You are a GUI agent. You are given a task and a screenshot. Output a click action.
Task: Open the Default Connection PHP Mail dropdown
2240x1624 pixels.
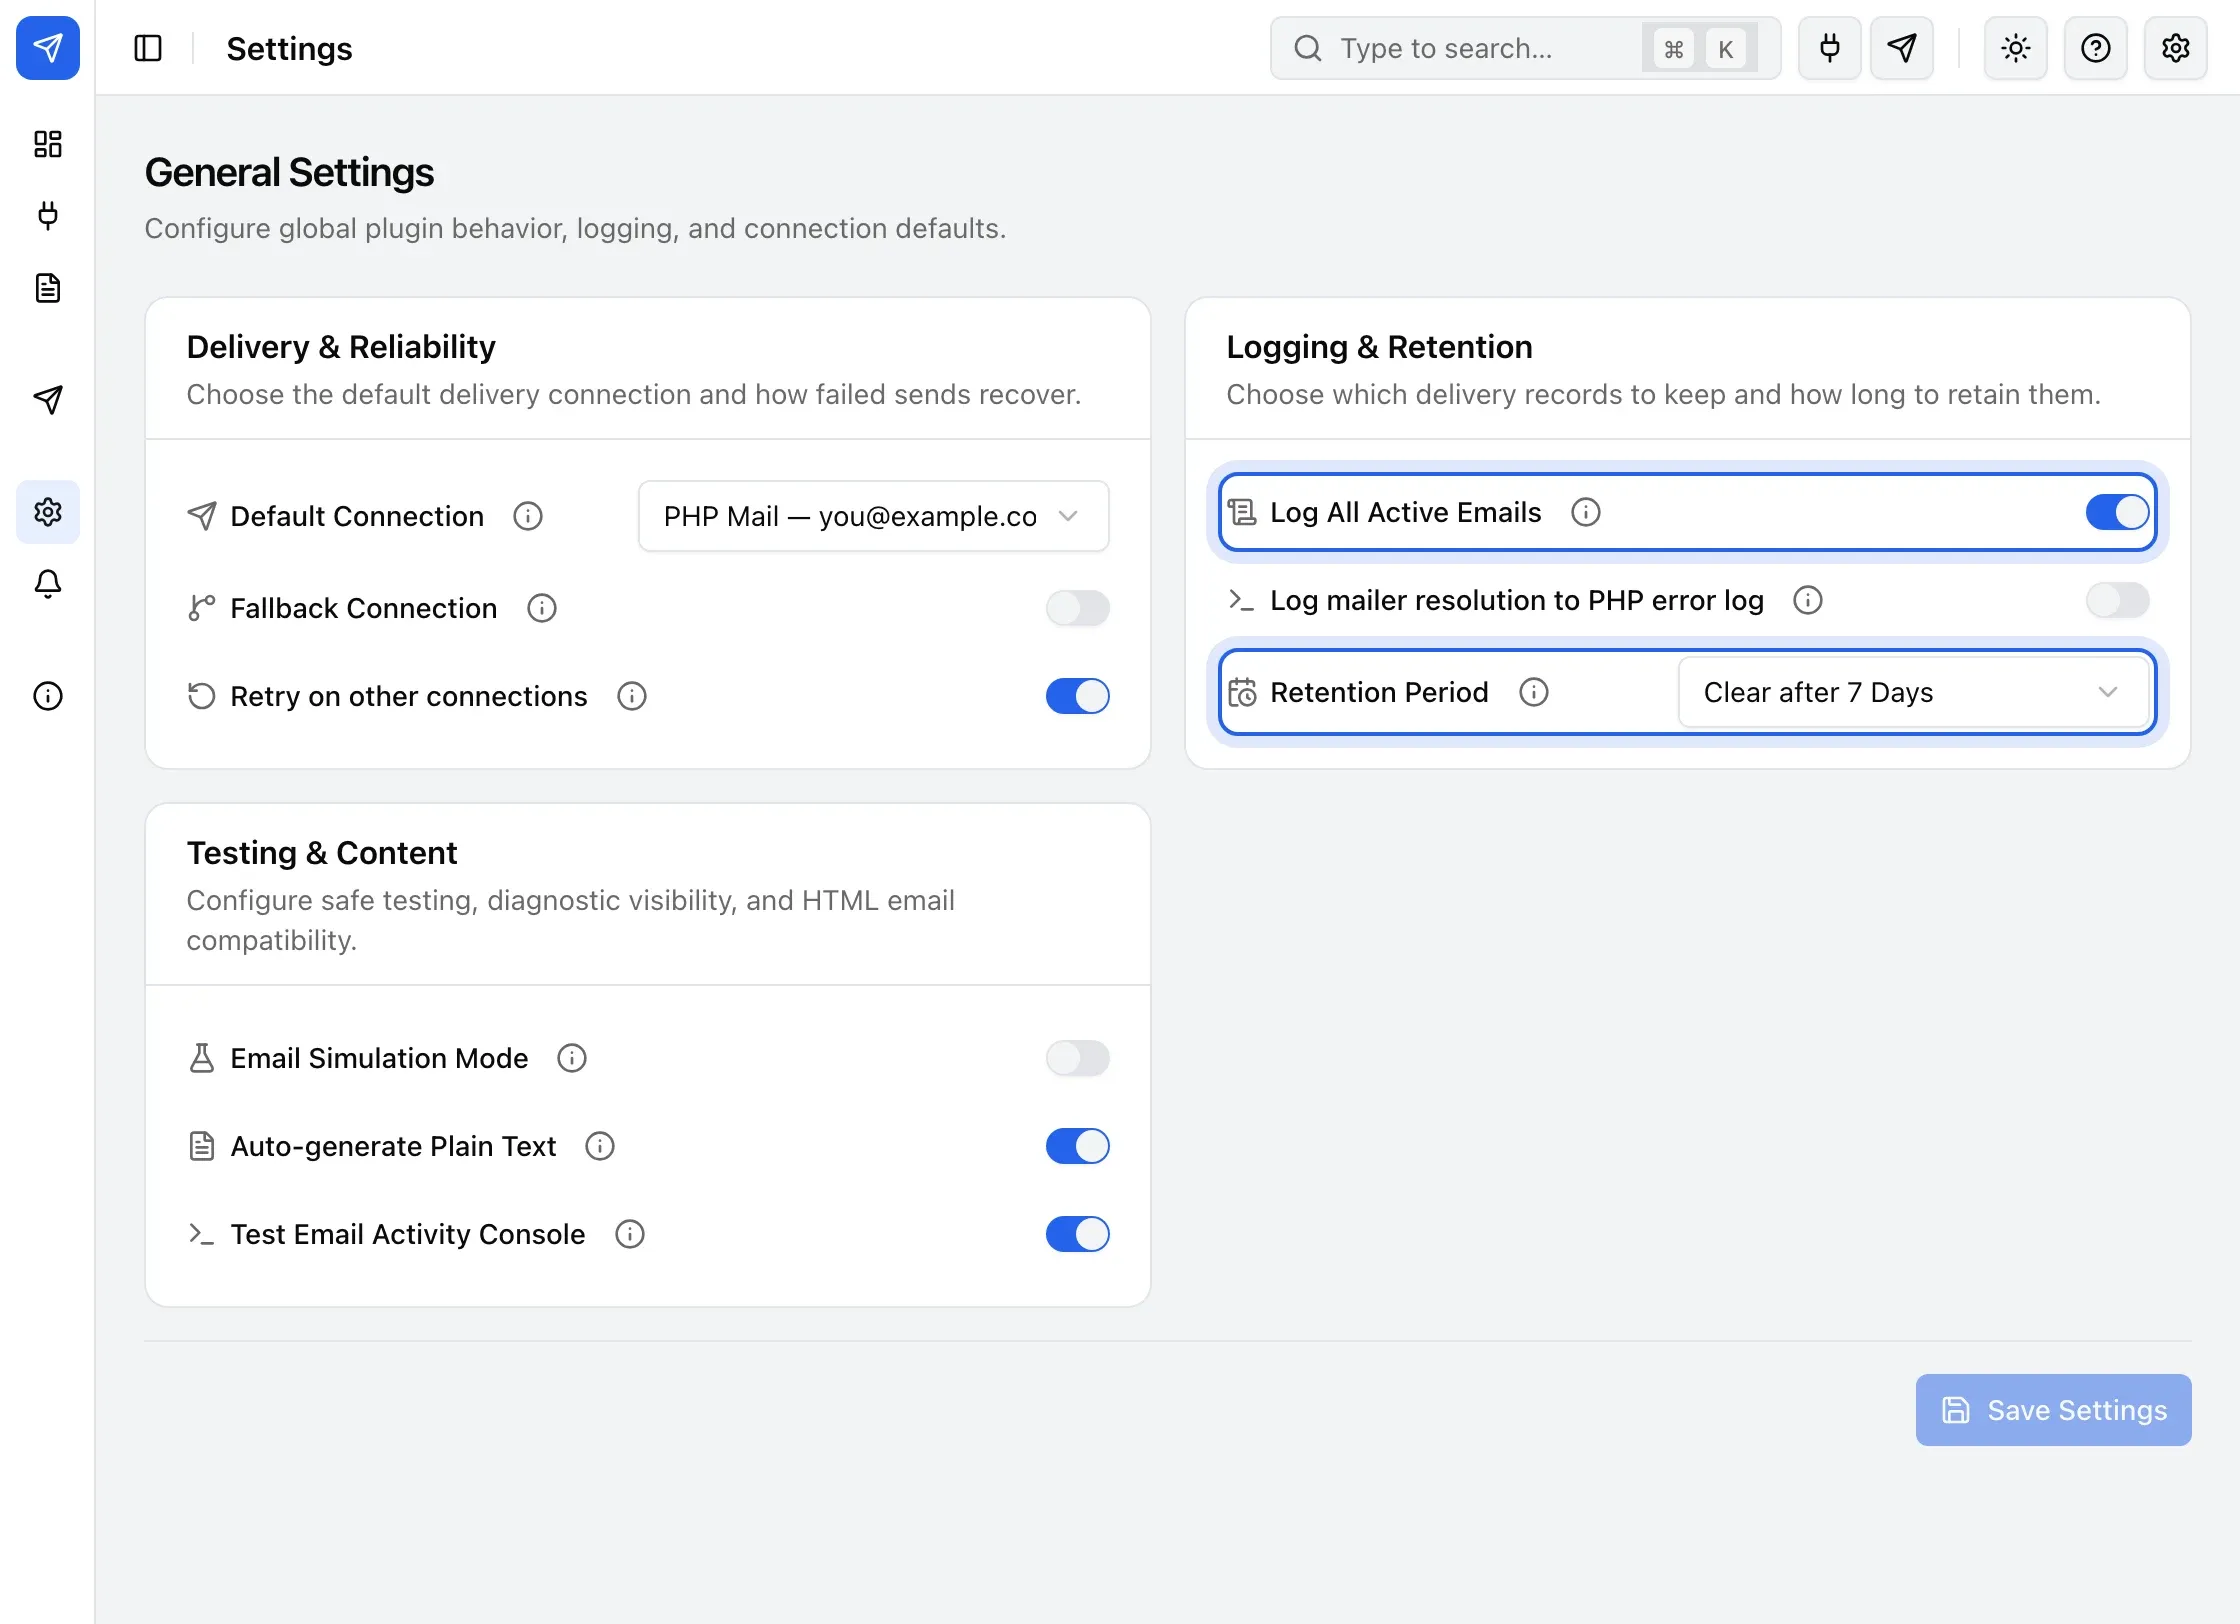click(874, 516)
